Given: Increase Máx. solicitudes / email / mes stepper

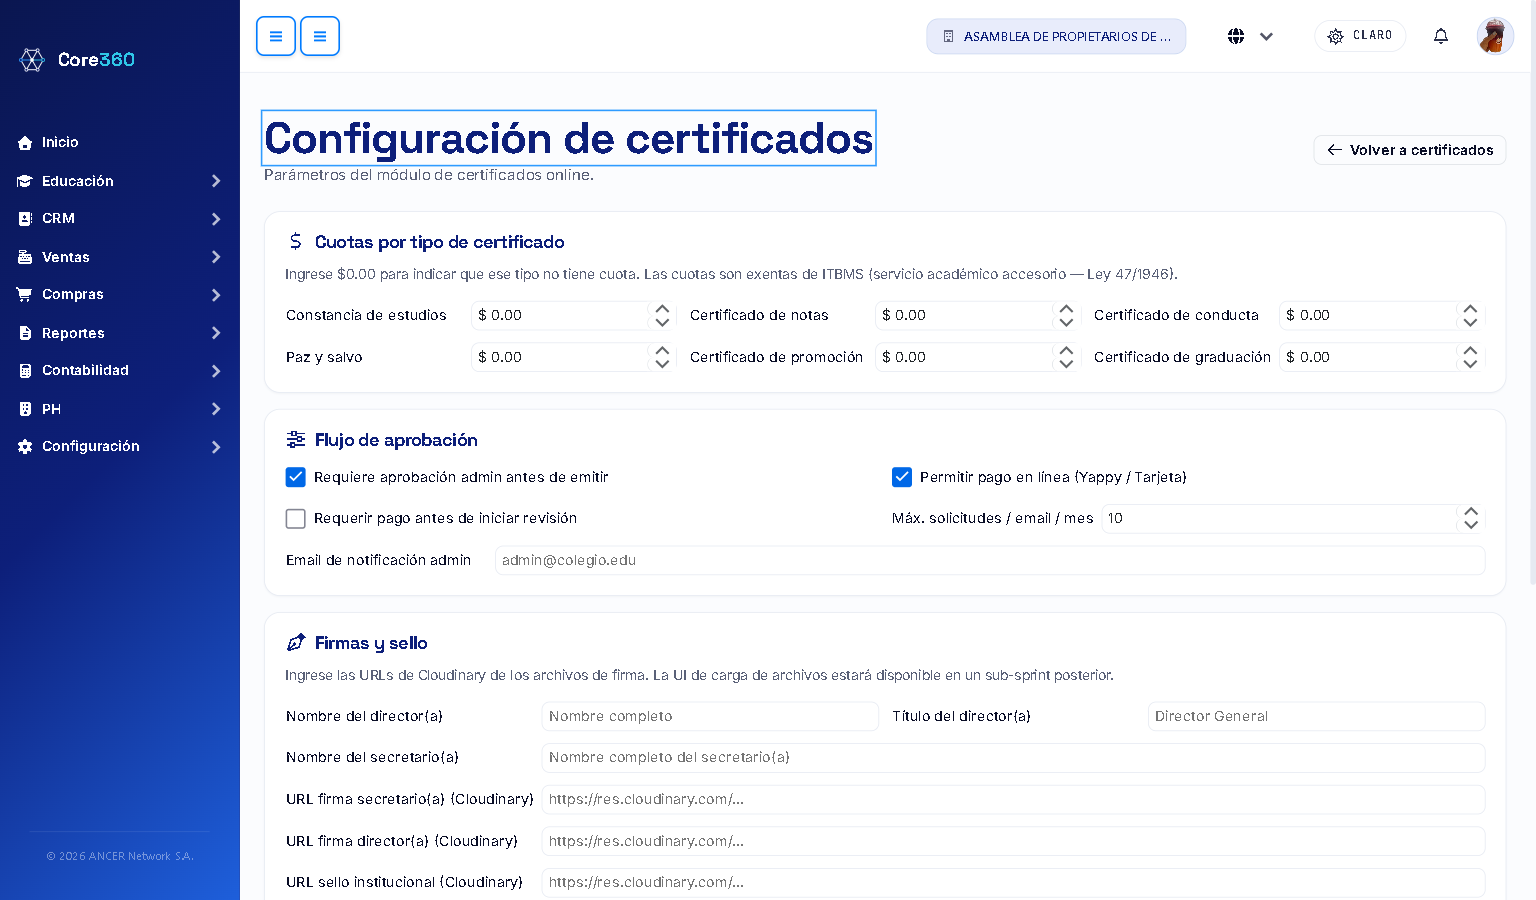Looking at the screenshot, I should 1471,512.
